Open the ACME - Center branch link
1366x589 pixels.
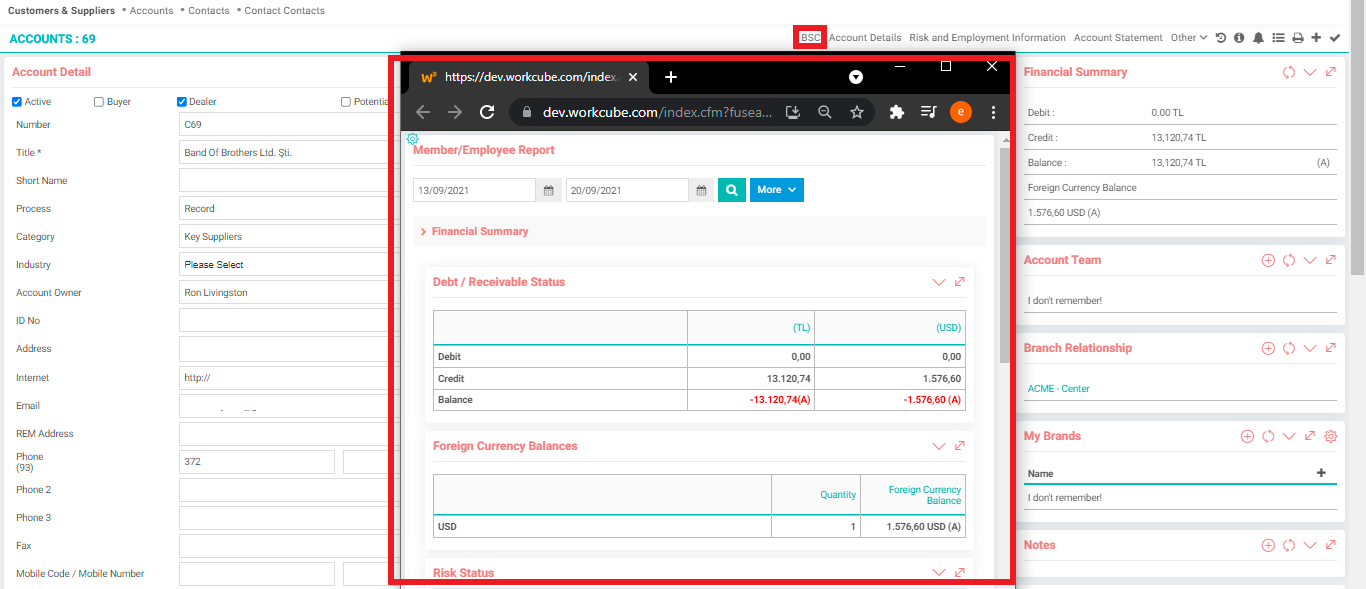(x=1059, y=389)
